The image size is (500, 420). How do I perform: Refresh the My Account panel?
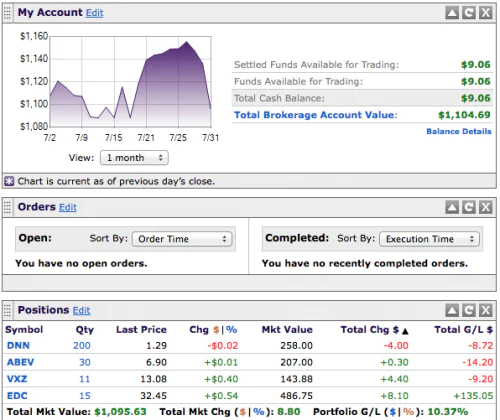point(469,13)
